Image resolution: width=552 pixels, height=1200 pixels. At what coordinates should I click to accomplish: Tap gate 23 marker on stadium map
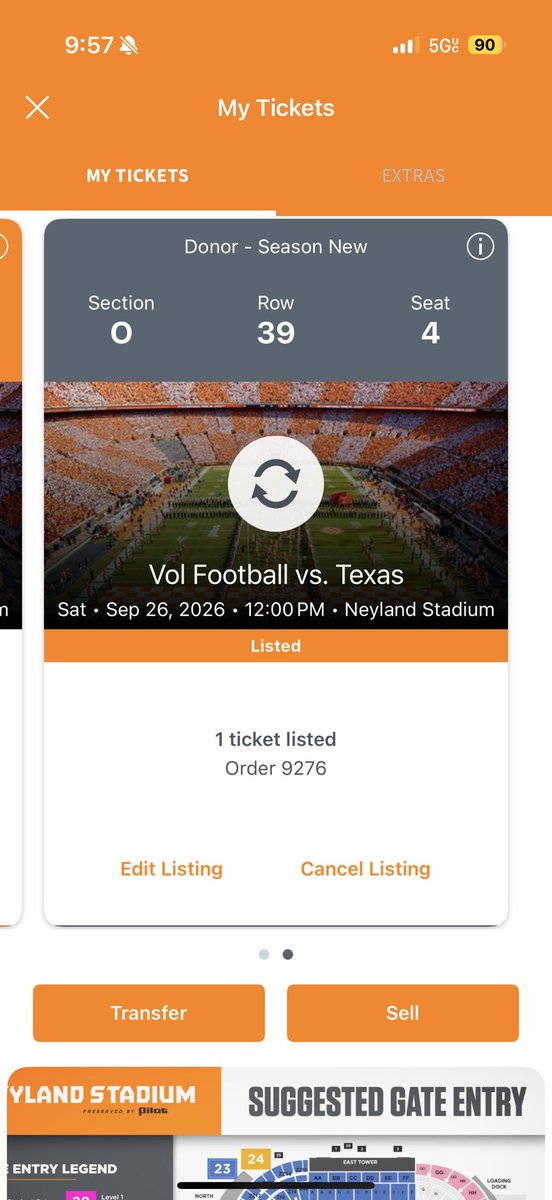[x=222, y=1168]
